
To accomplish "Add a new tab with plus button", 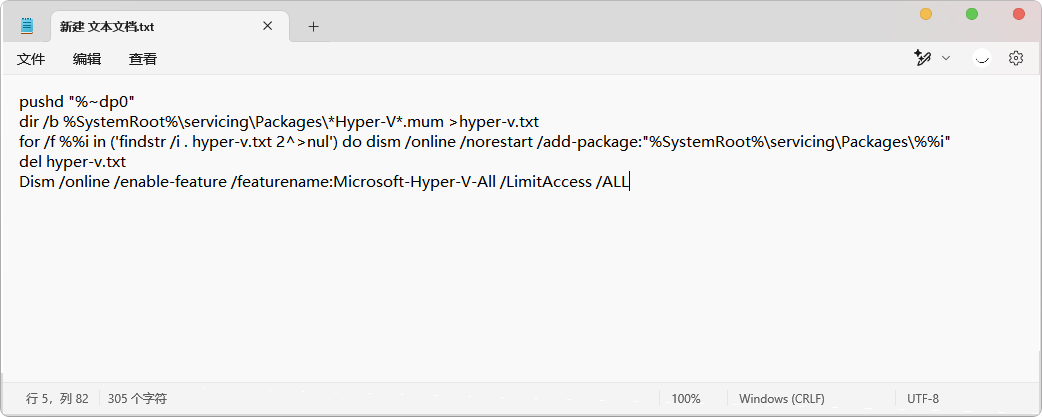I will 314,27.
